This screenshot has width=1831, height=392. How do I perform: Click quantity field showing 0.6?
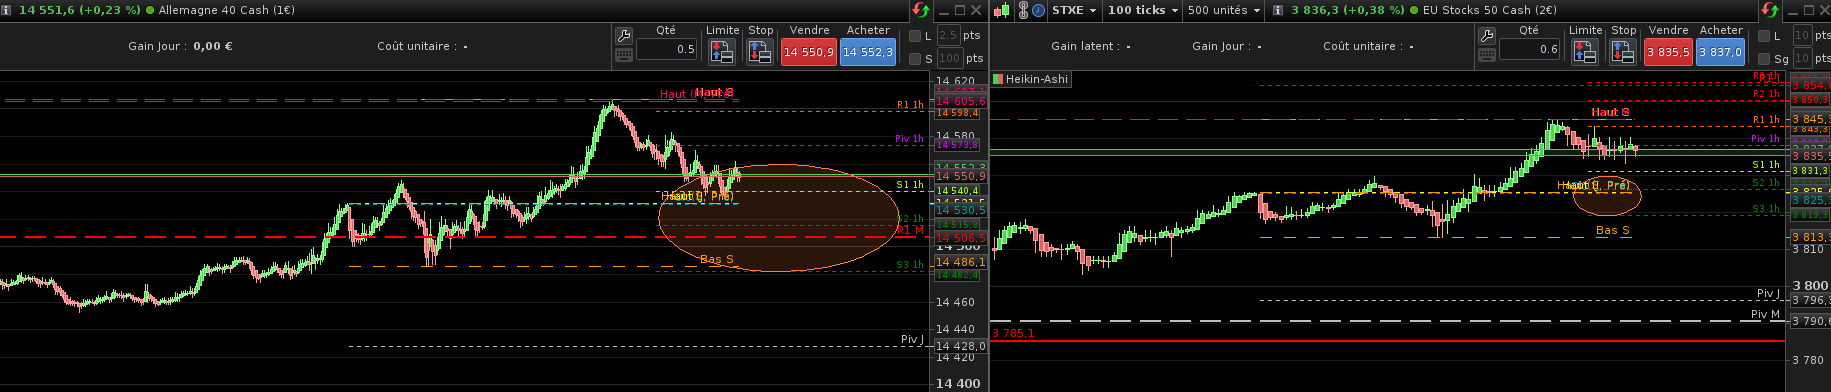(1529, 49)
